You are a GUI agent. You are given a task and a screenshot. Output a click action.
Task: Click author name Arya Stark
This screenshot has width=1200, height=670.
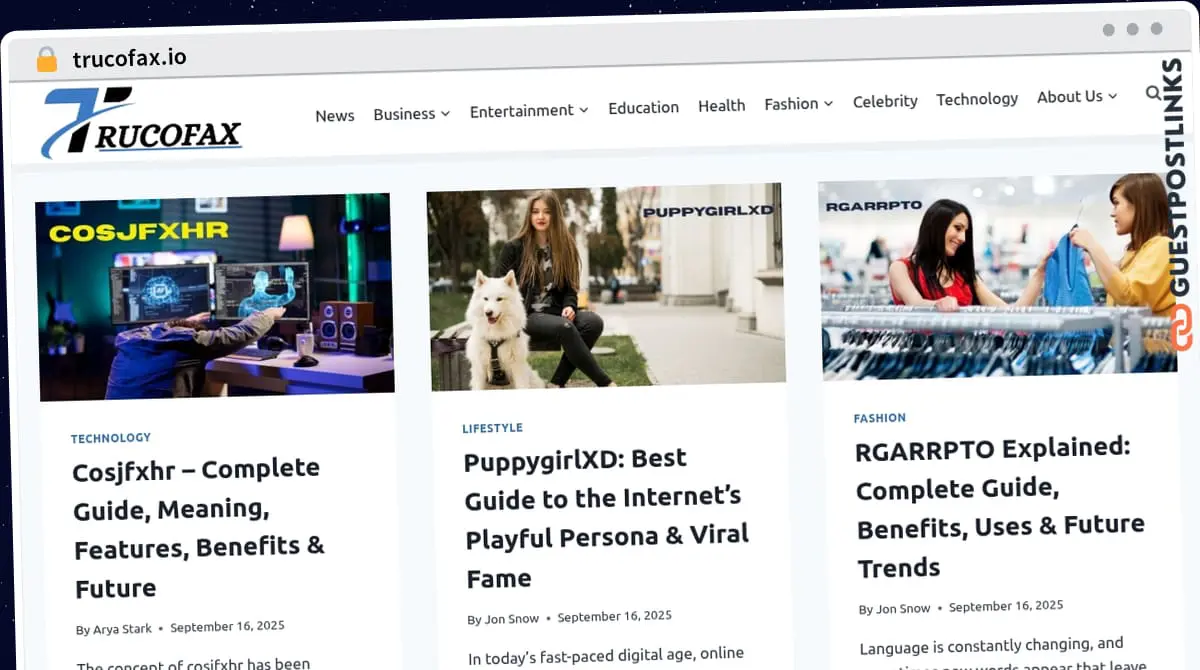coord(122,629)
